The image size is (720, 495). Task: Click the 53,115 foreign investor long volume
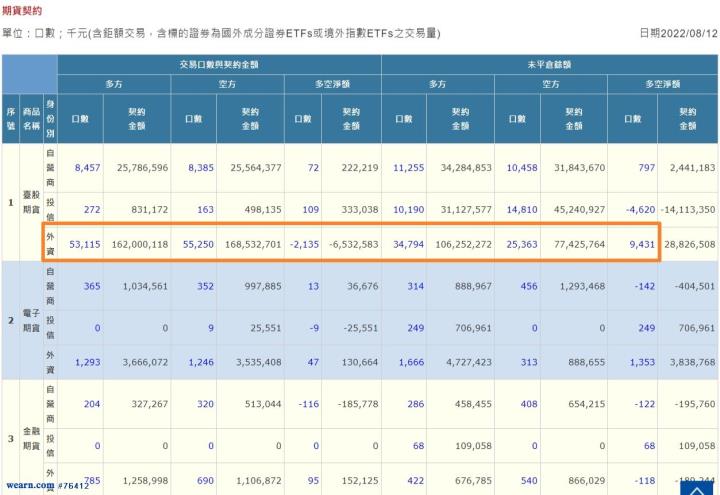point(85,243)
